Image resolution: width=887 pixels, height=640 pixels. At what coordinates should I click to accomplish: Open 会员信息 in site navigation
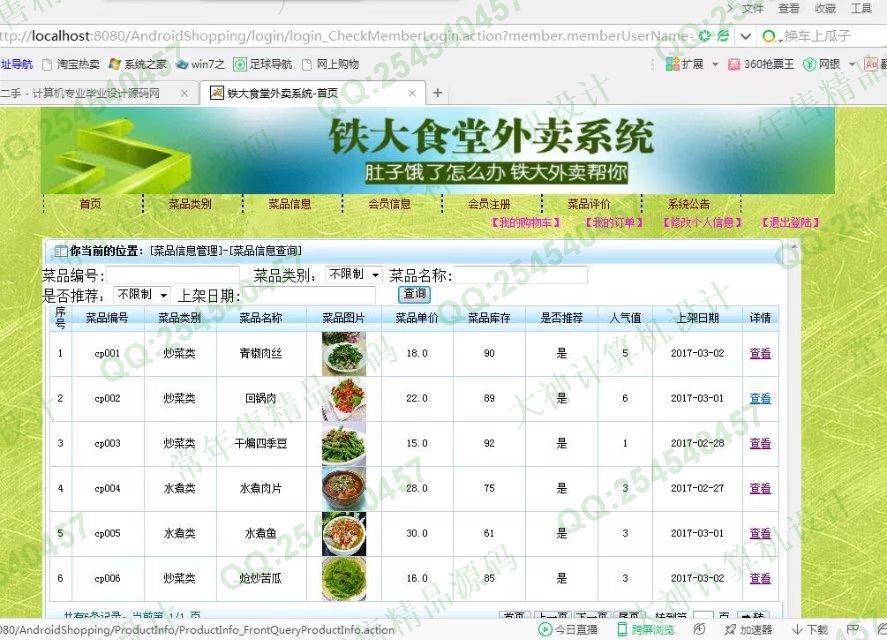click(389, 204)
